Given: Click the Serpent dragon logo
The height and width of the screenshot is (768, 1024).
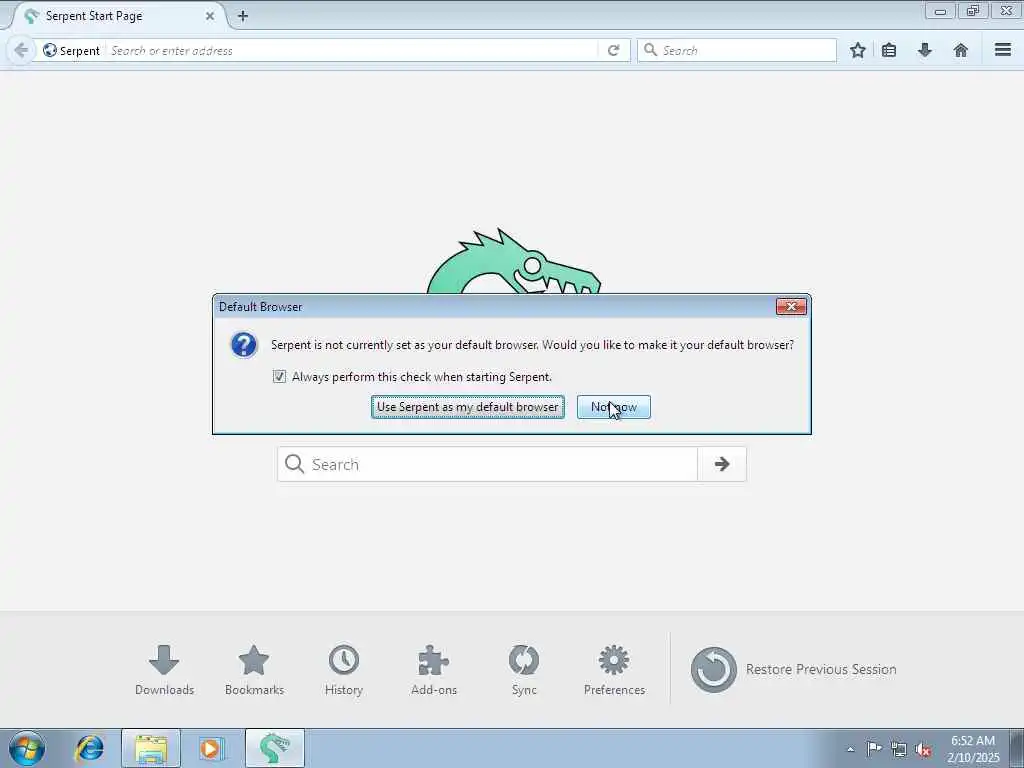Looking at the screenshot, I should point(514,261).
